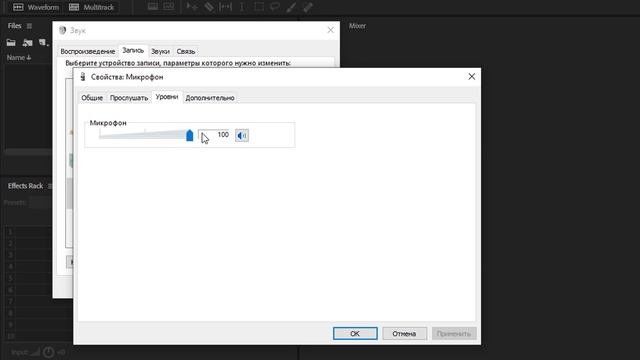Viewport: 640px width, 360px height.
Task: Open the Files panel menu icon
Action: click(29, 26)
